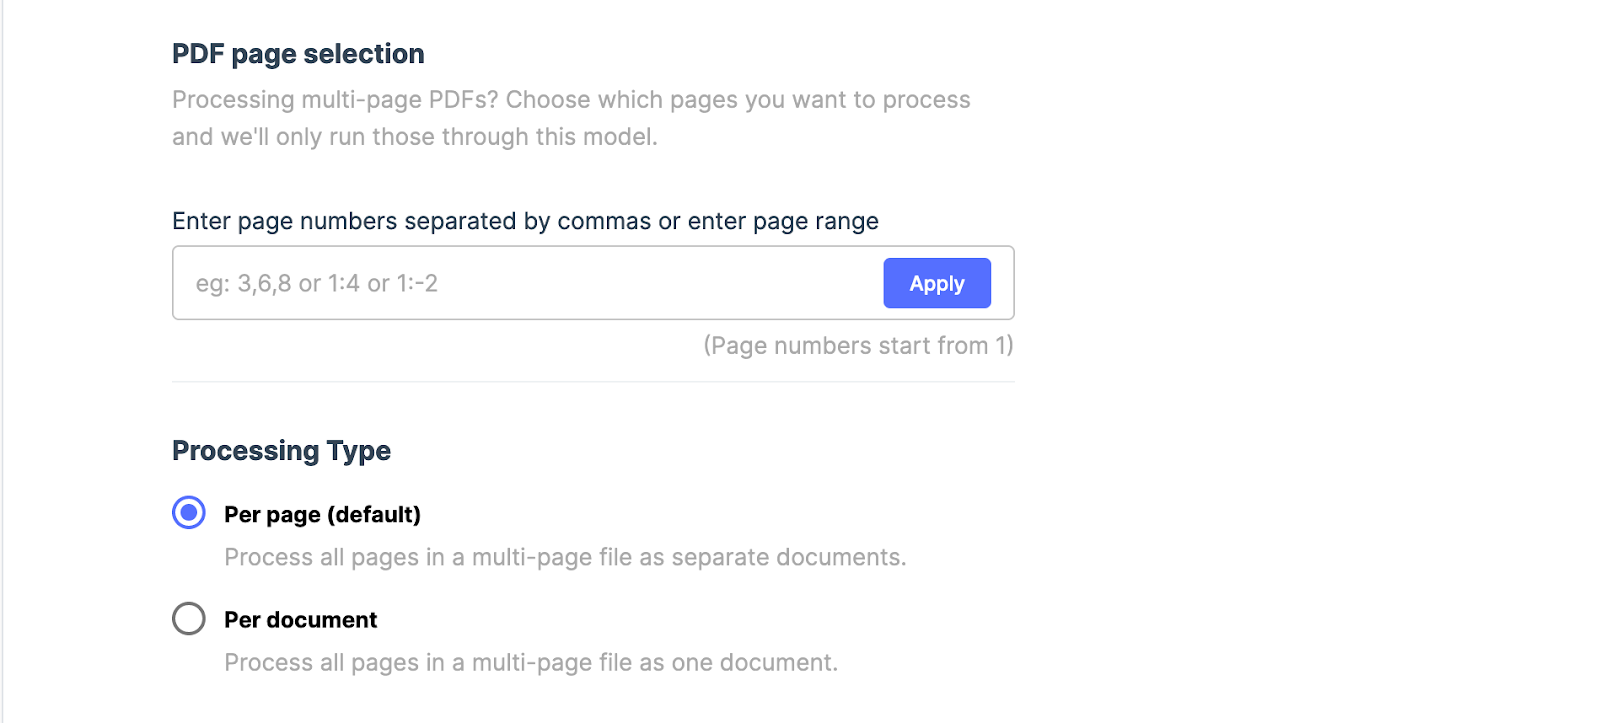
Task: Click the "Processing multi-page PDFs?" description line
Action: pyautogui.click(x=570, y=100)
